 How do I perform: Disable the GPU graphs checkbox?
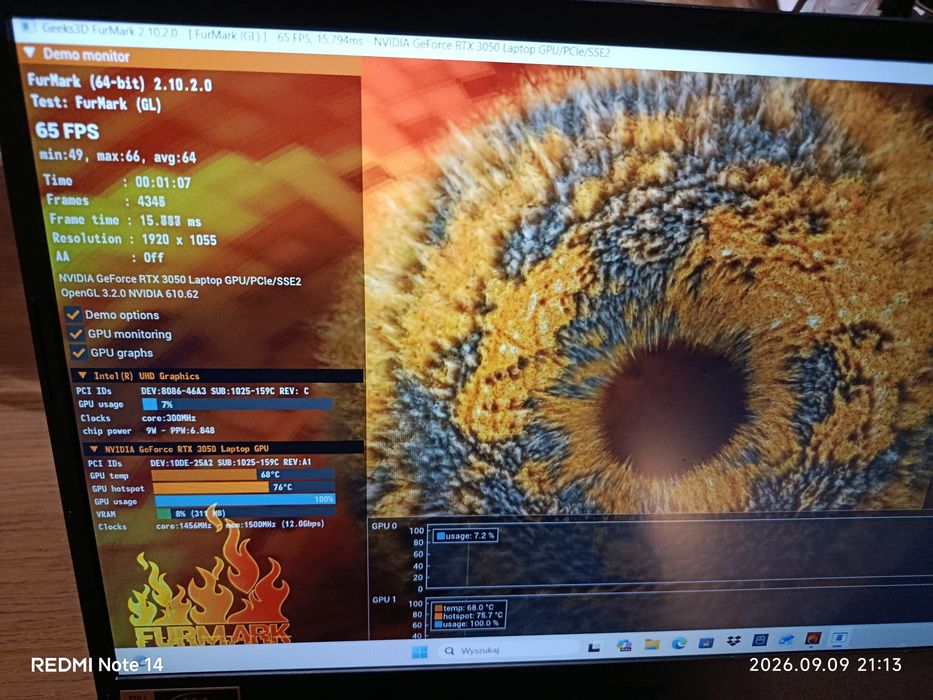[78, 352]
